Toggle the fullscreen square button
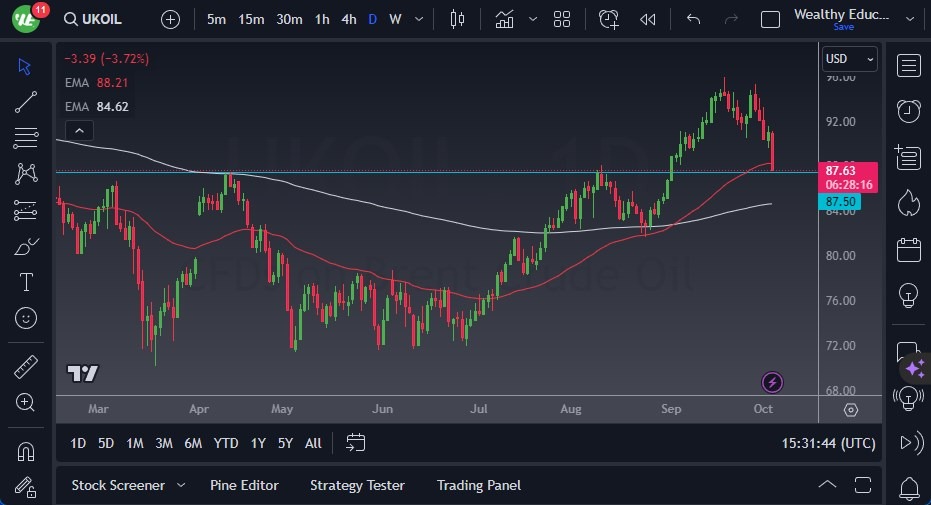 click(x=770, y=19)
